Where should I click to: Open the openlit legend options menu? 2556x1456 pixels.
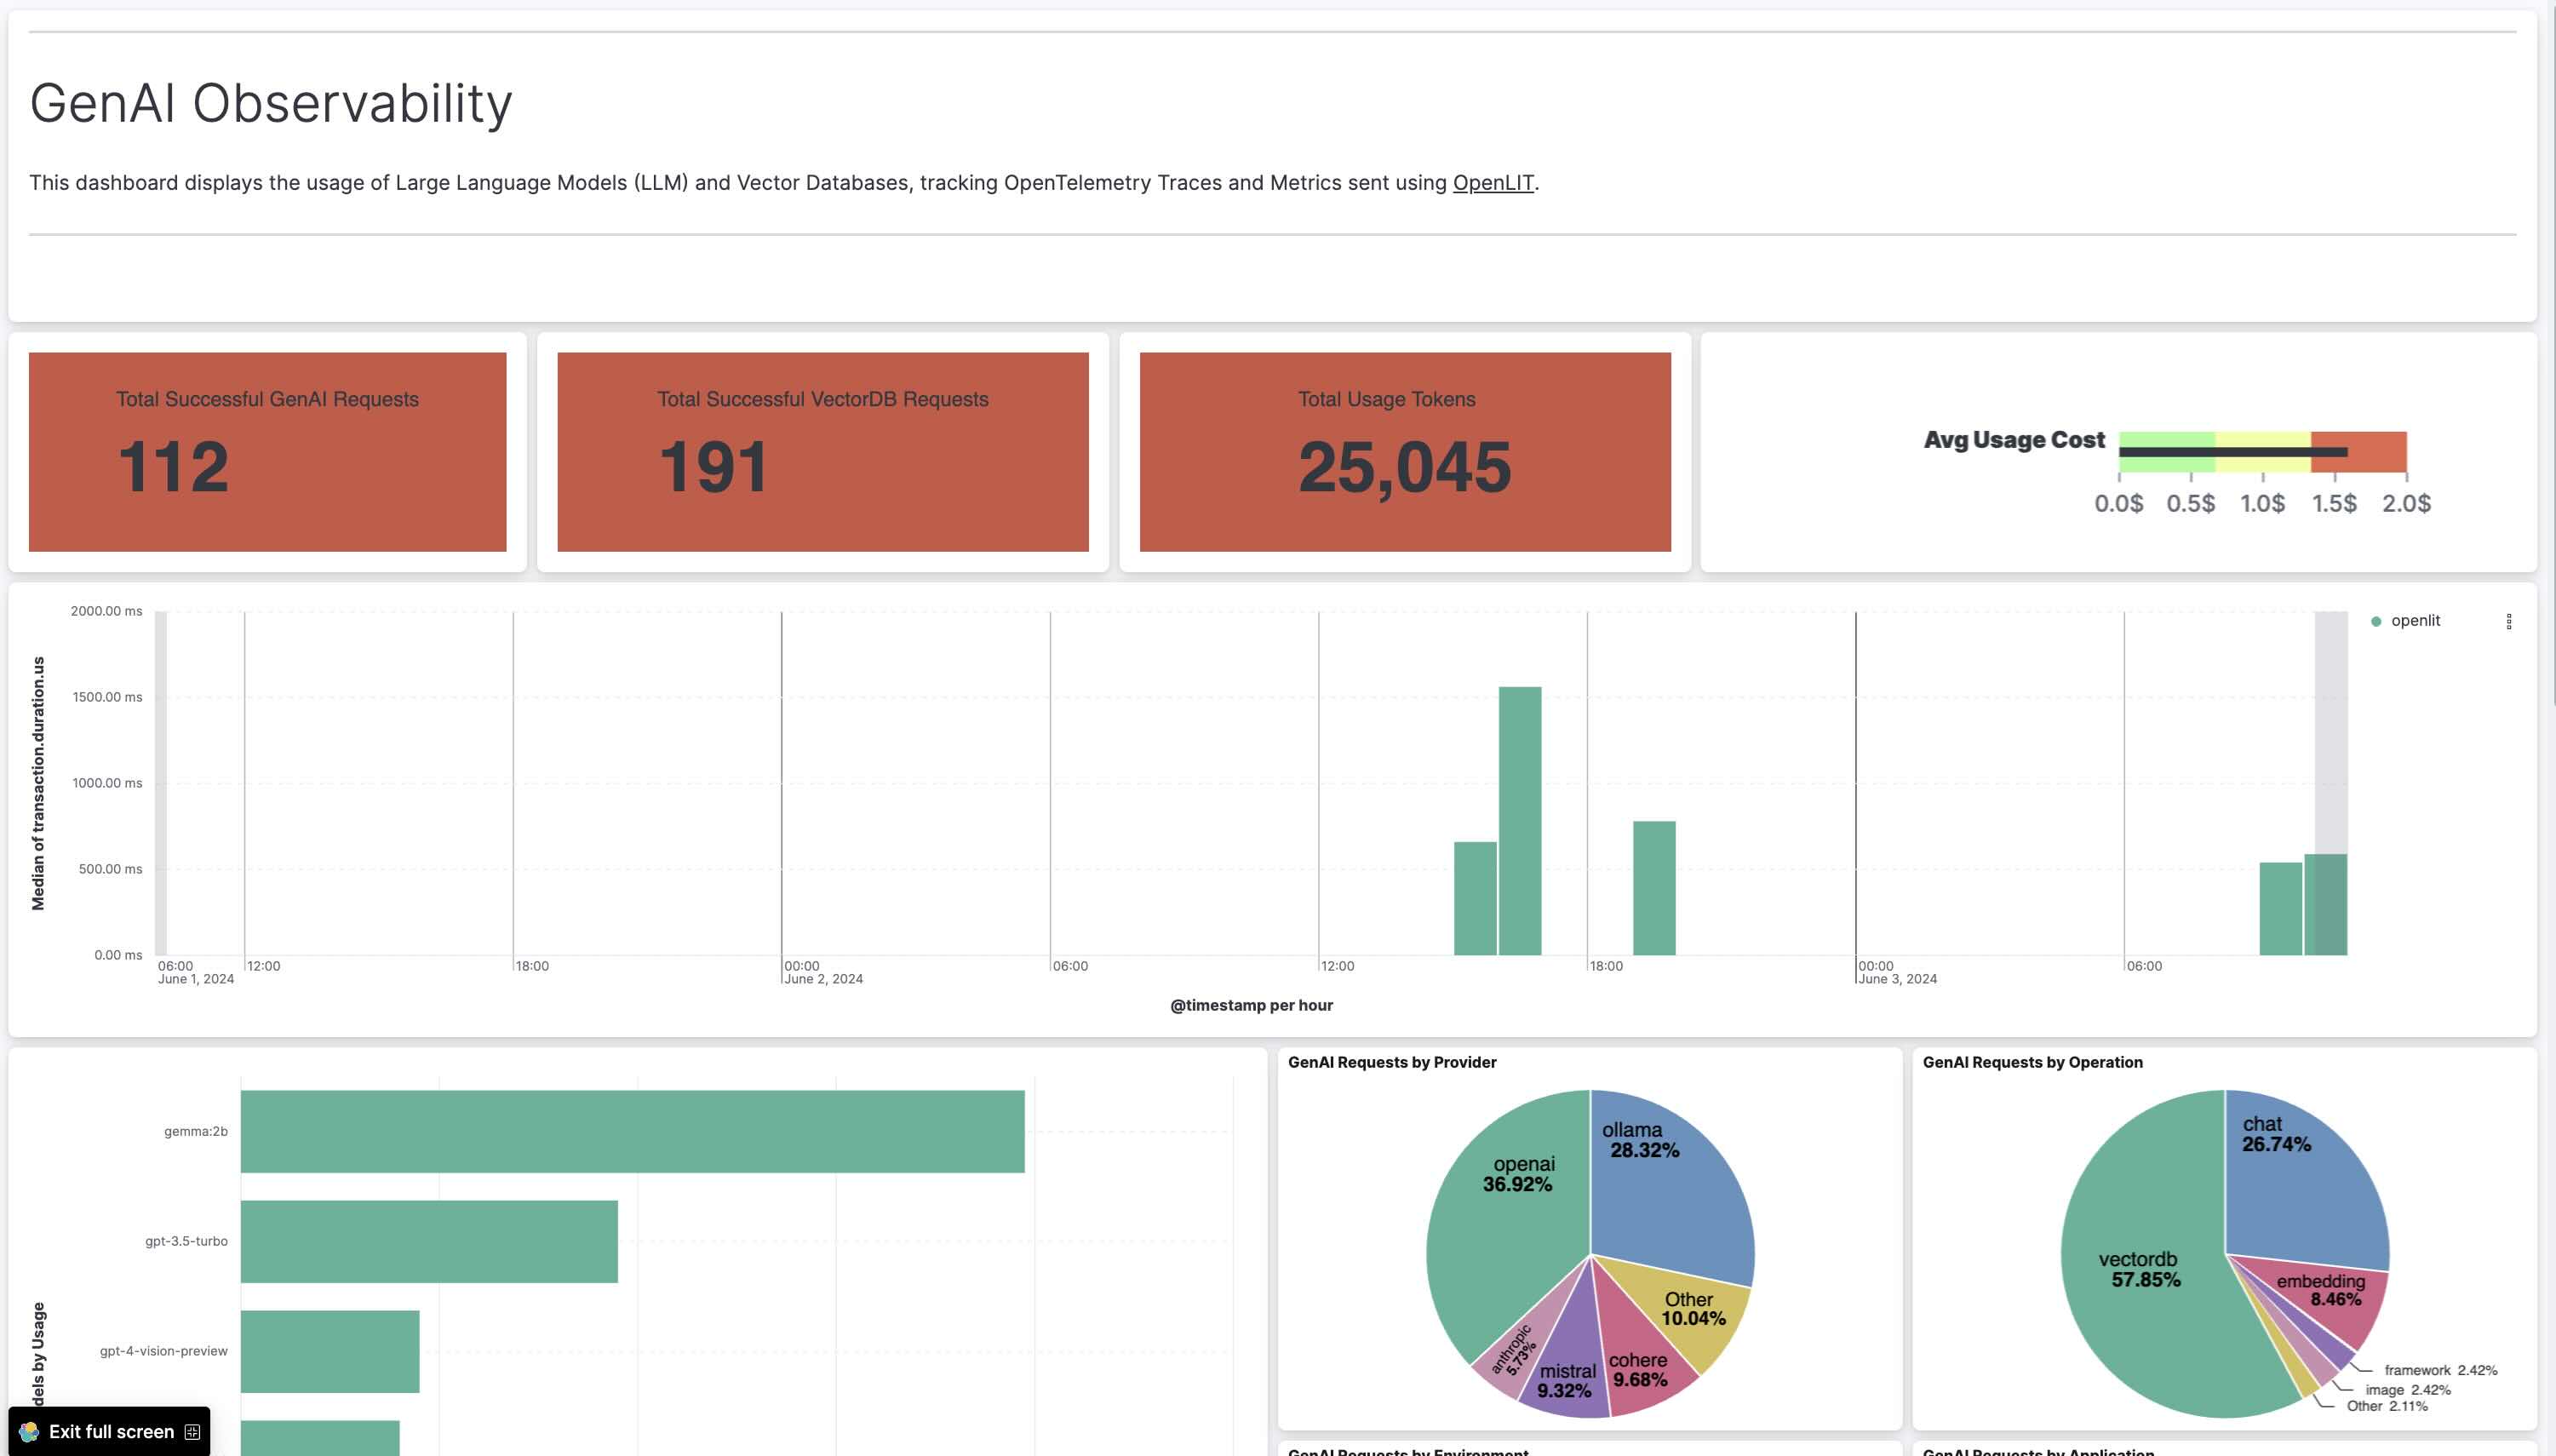(2508, 621)
